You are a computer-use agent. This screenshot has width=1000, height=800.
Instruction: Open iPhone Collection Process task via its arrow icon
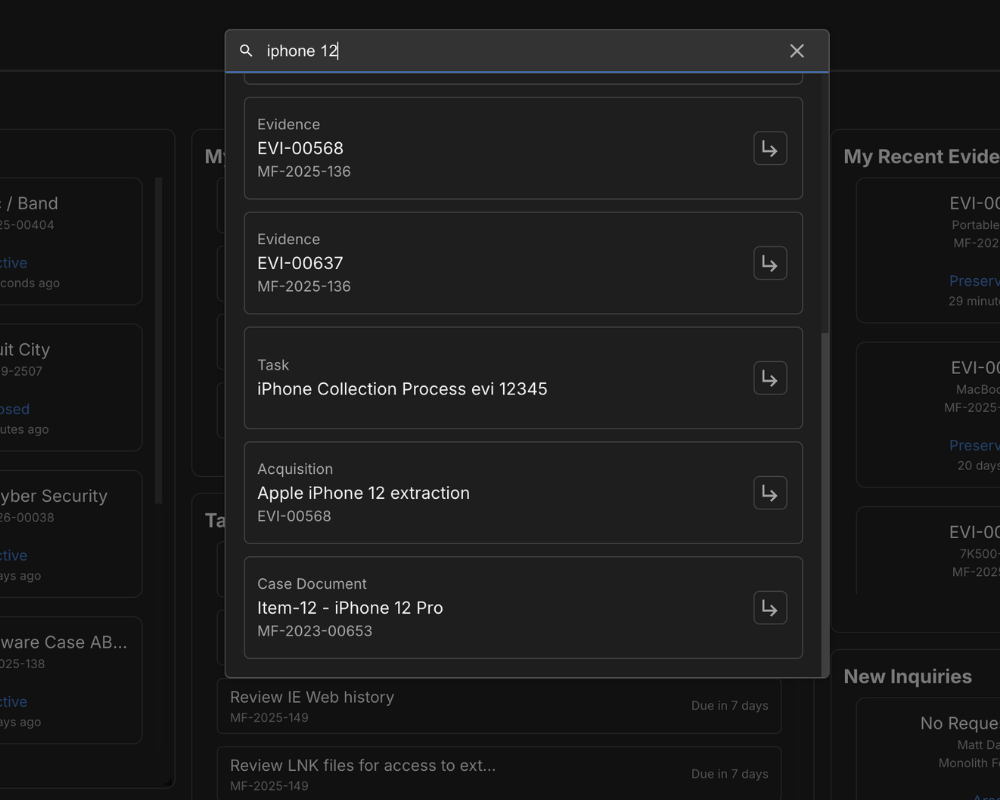770,378
